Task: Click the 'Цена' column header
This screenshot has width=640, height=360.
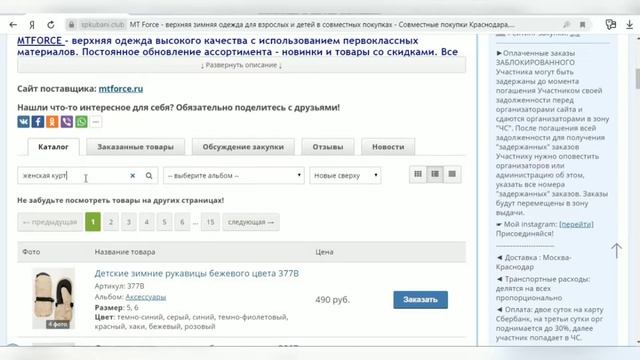Action: [324, 252]
